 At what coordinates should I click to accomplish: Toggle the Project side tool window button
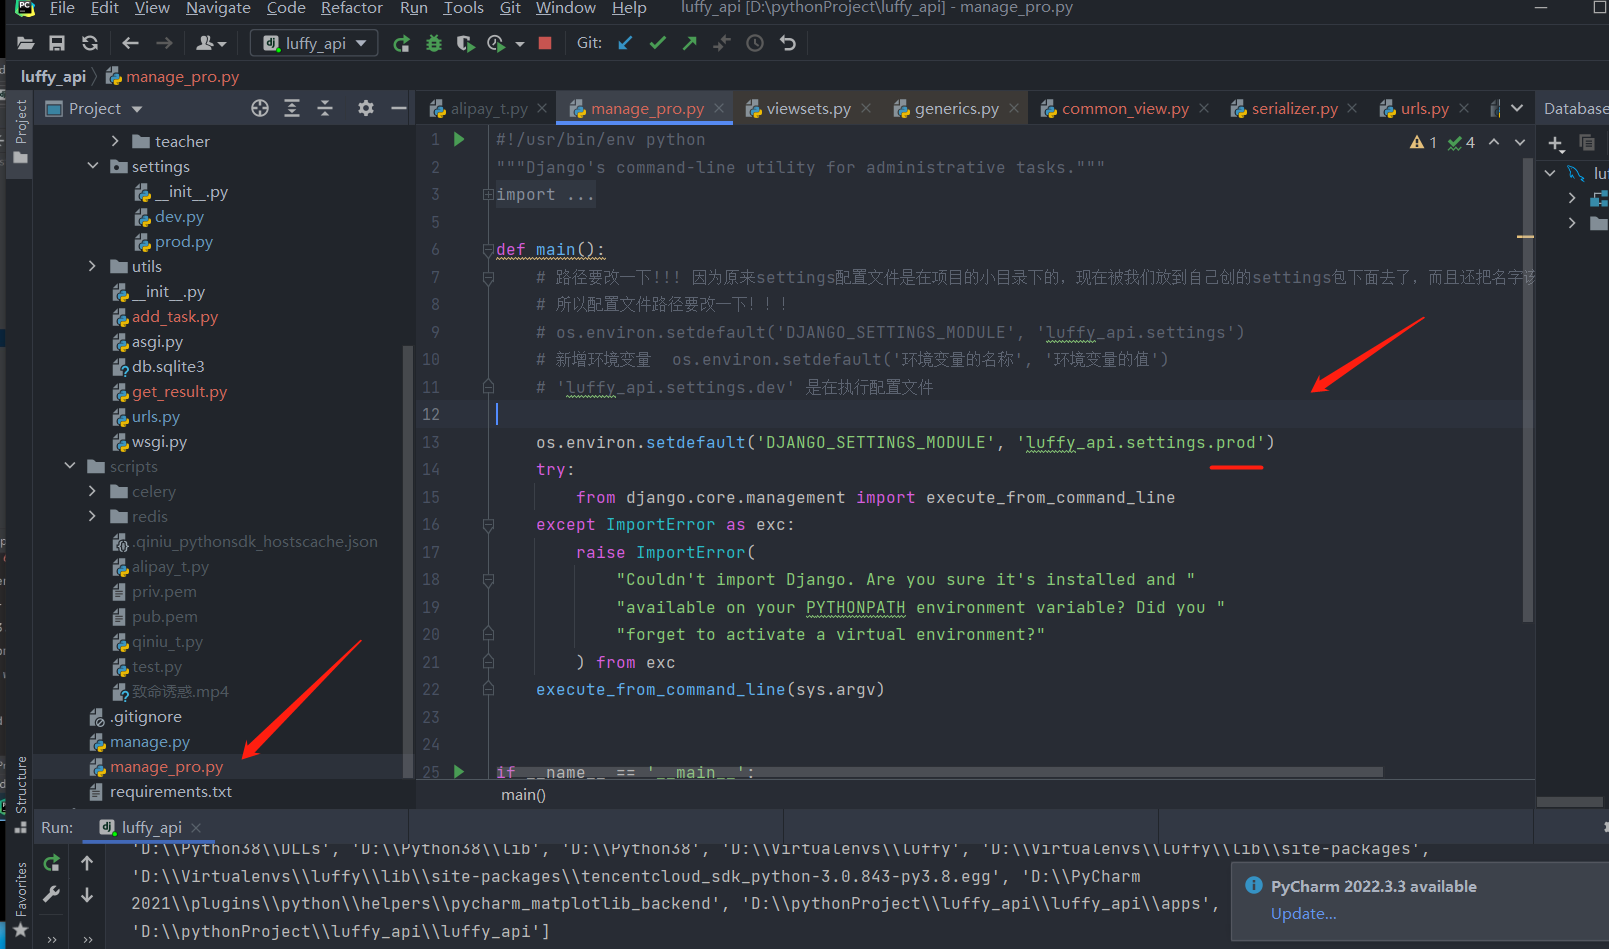(20, 132)
